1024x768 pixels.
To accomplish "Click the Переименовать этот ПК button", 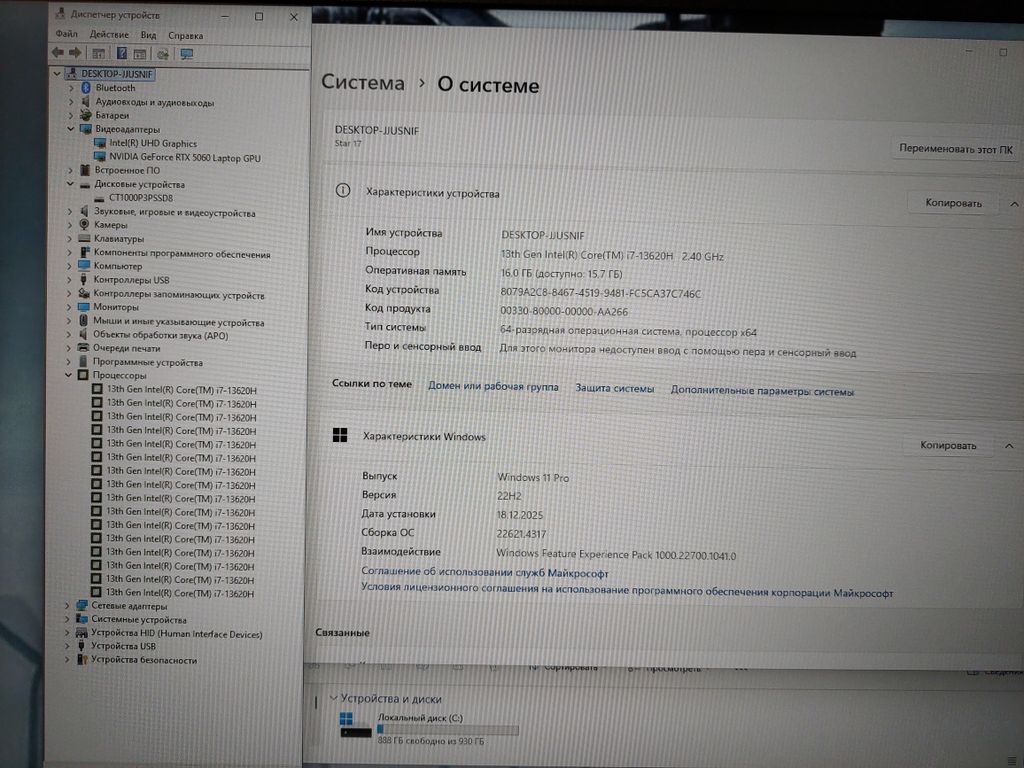I will [x=954, y=149].
